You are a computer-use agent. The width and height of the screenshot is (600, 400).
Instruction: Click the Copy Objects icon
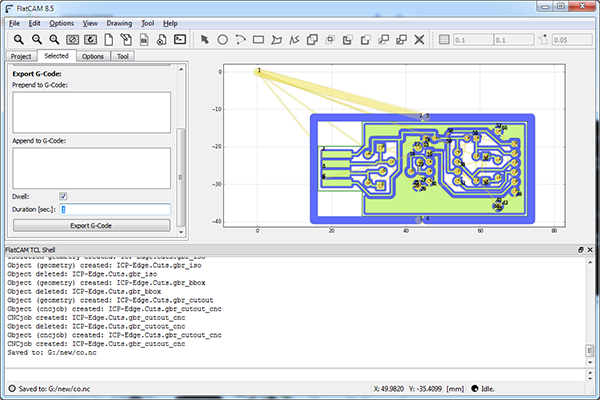point(401,39)
